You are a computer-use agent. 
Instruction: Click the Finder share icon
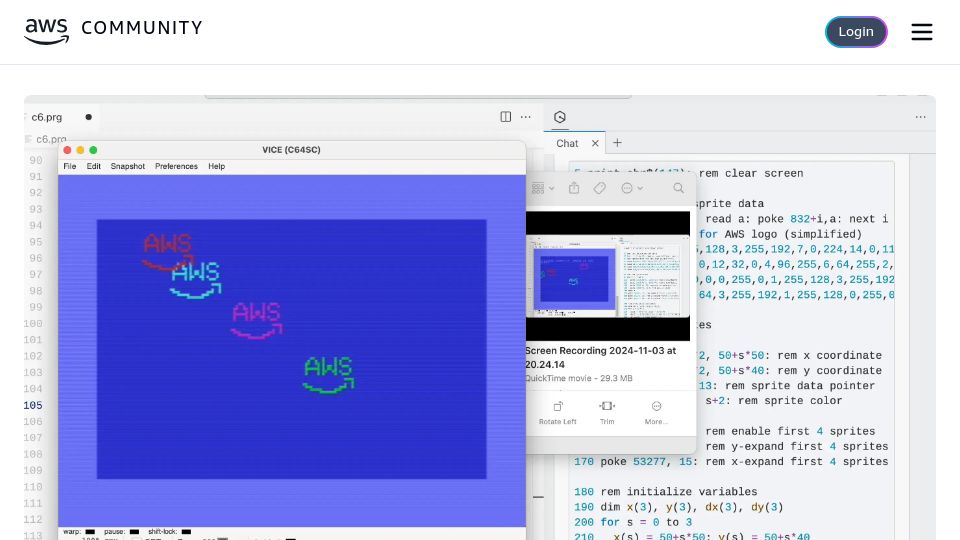(x=574, y=188)
